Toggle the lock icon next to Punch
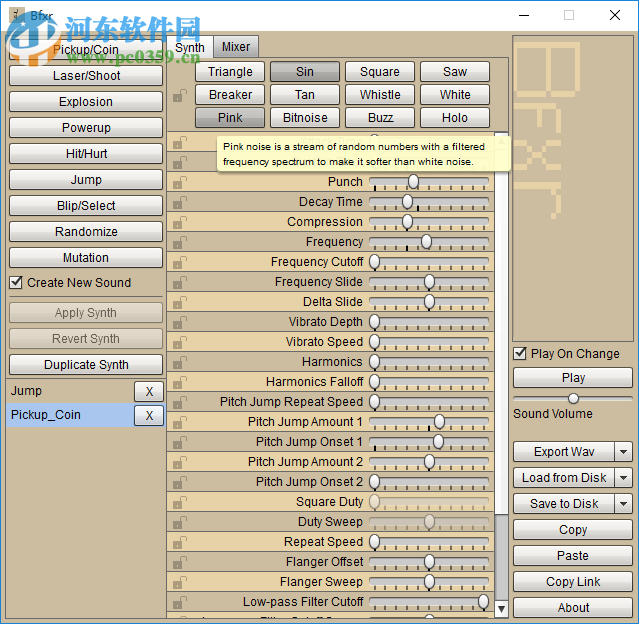Viewport: 639px width, 624px height. click(x=180, y=182)
